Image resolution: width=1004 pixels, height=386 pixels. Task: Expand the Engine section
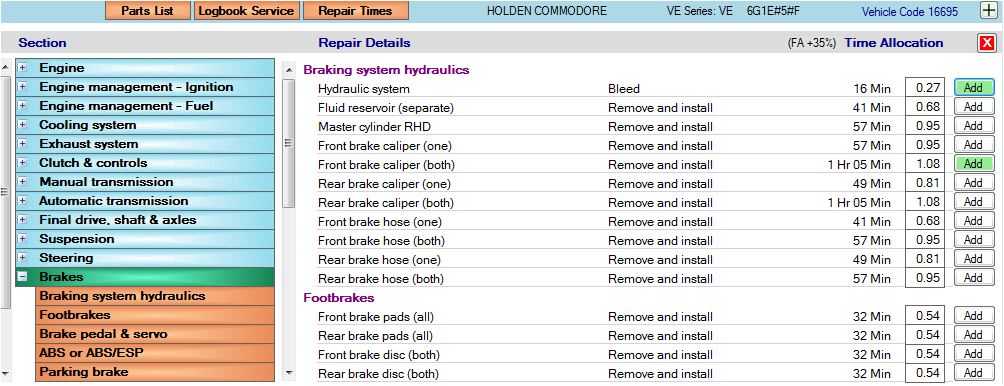click(22, 68)
